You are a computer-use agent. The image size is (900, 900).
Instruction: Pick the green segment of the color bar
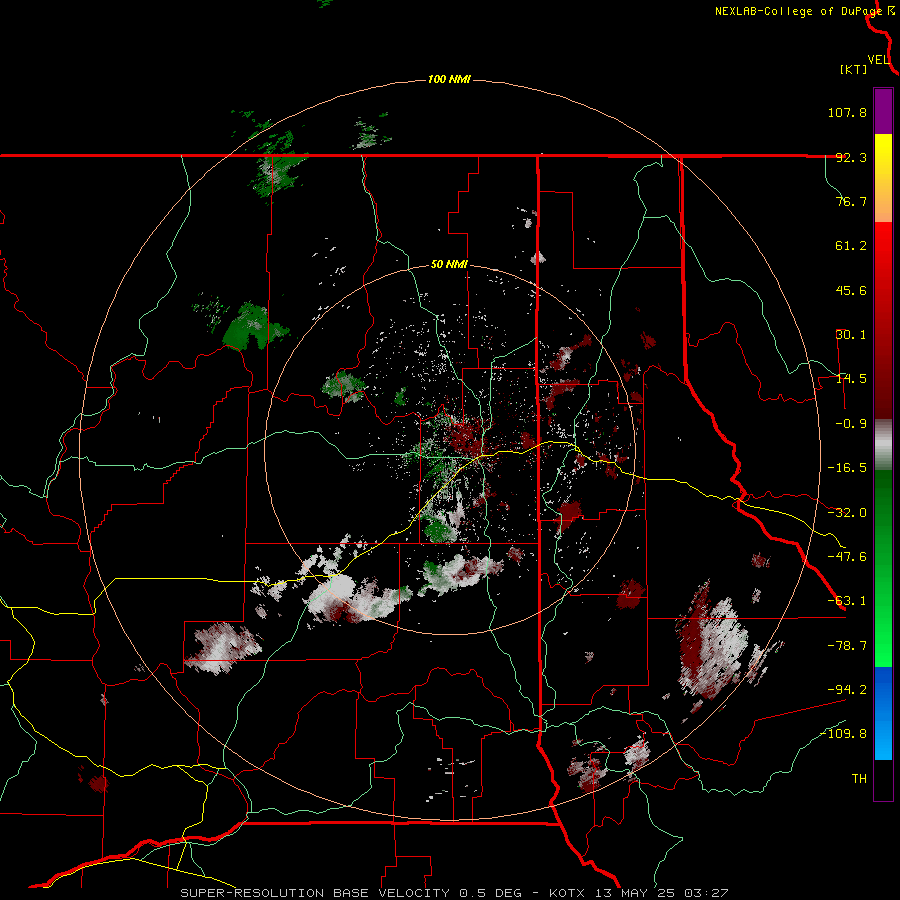coord(883,568)
